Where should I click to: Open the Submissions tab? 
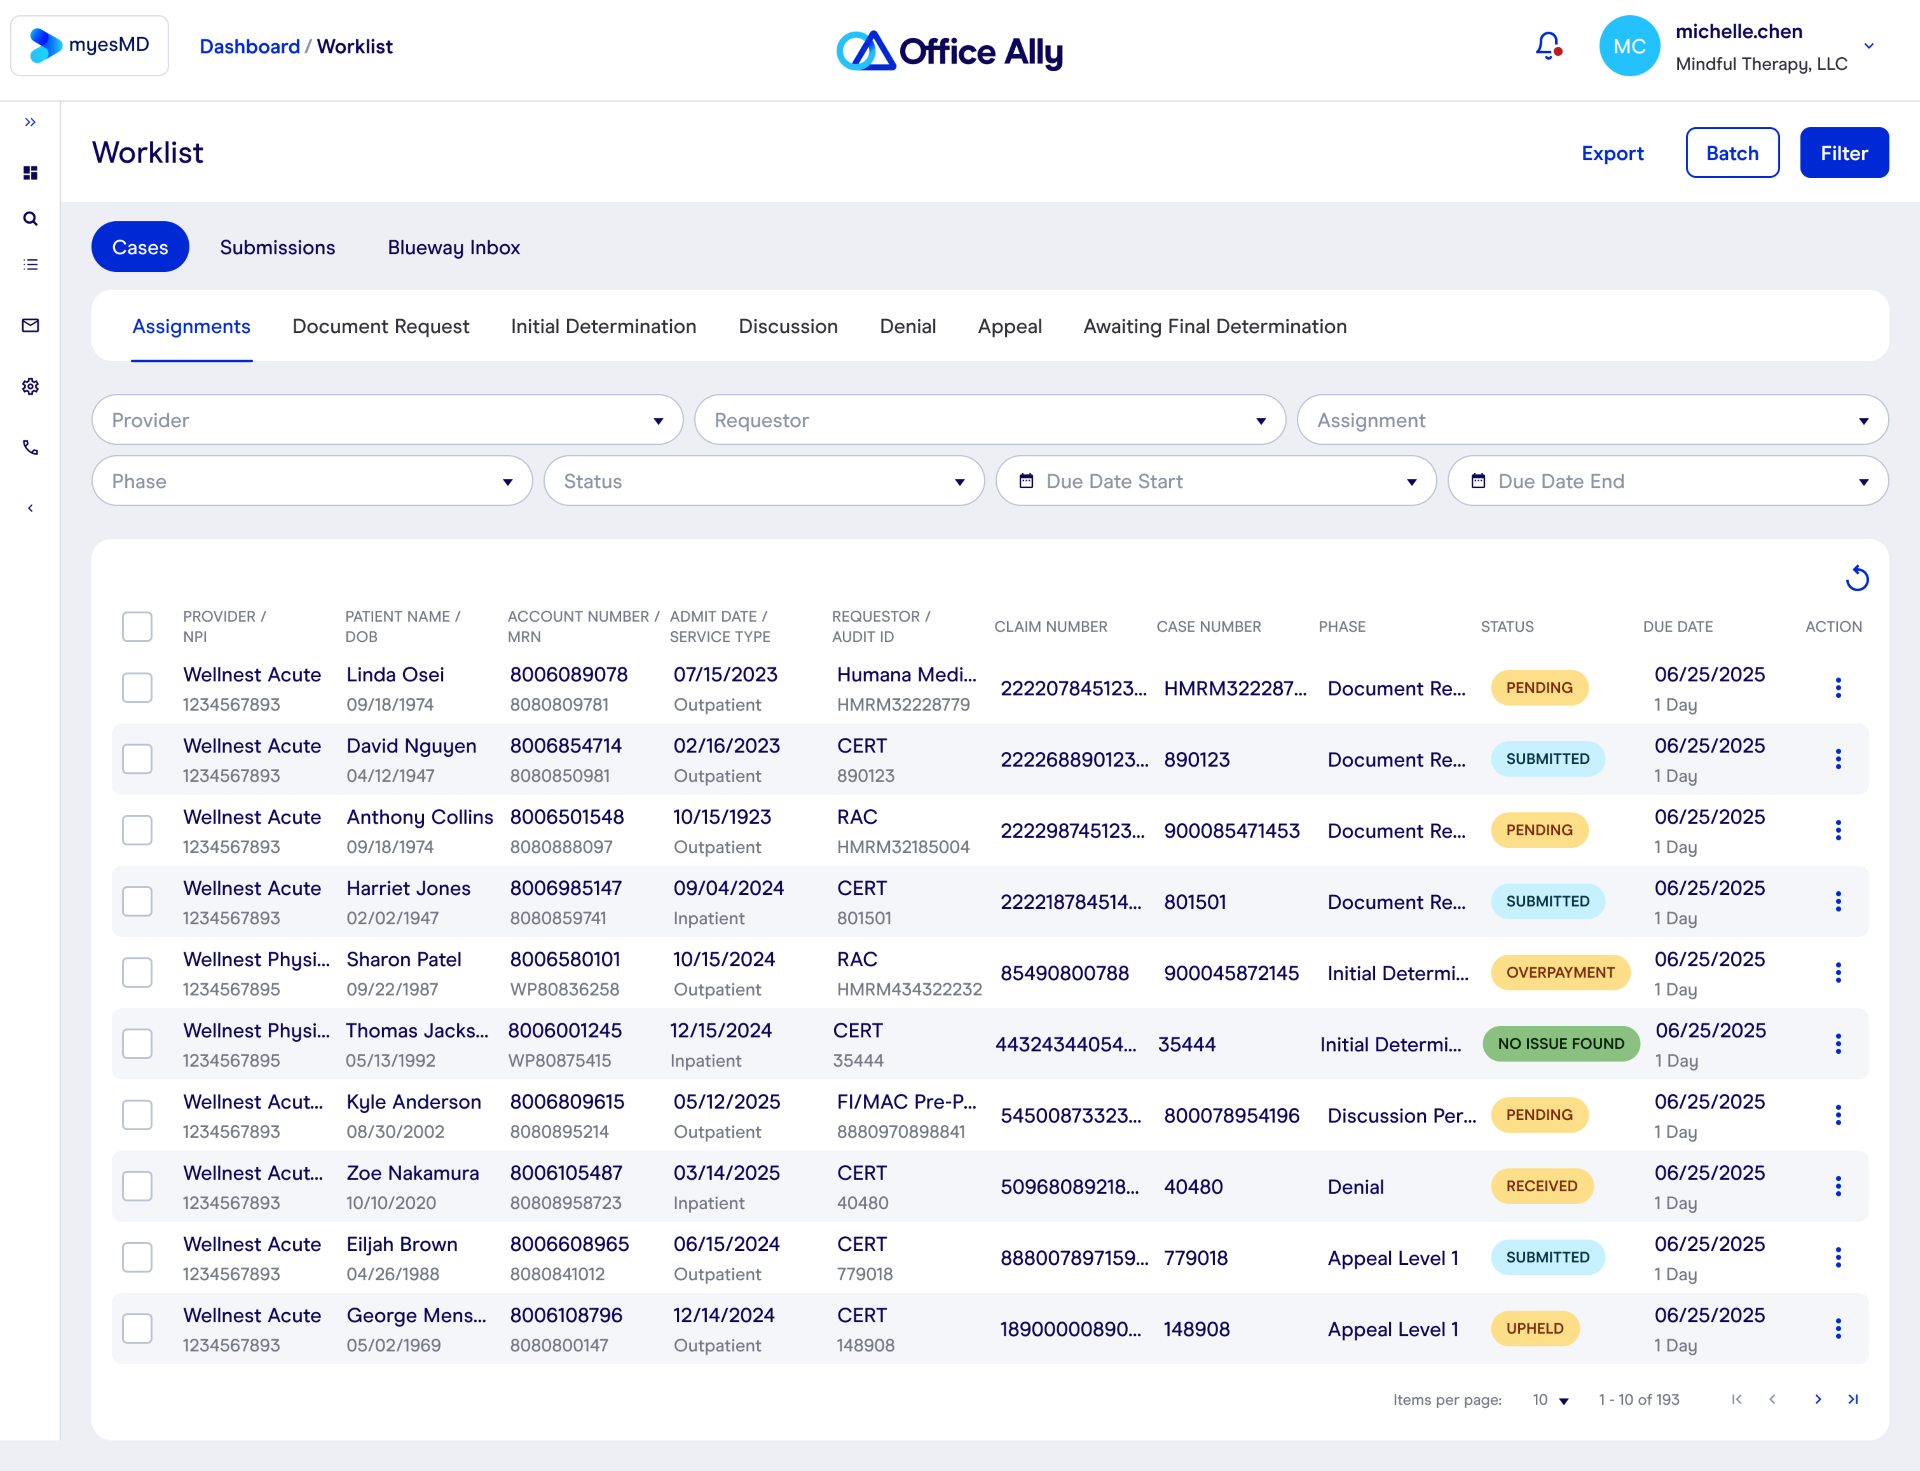tap(277, 248)
